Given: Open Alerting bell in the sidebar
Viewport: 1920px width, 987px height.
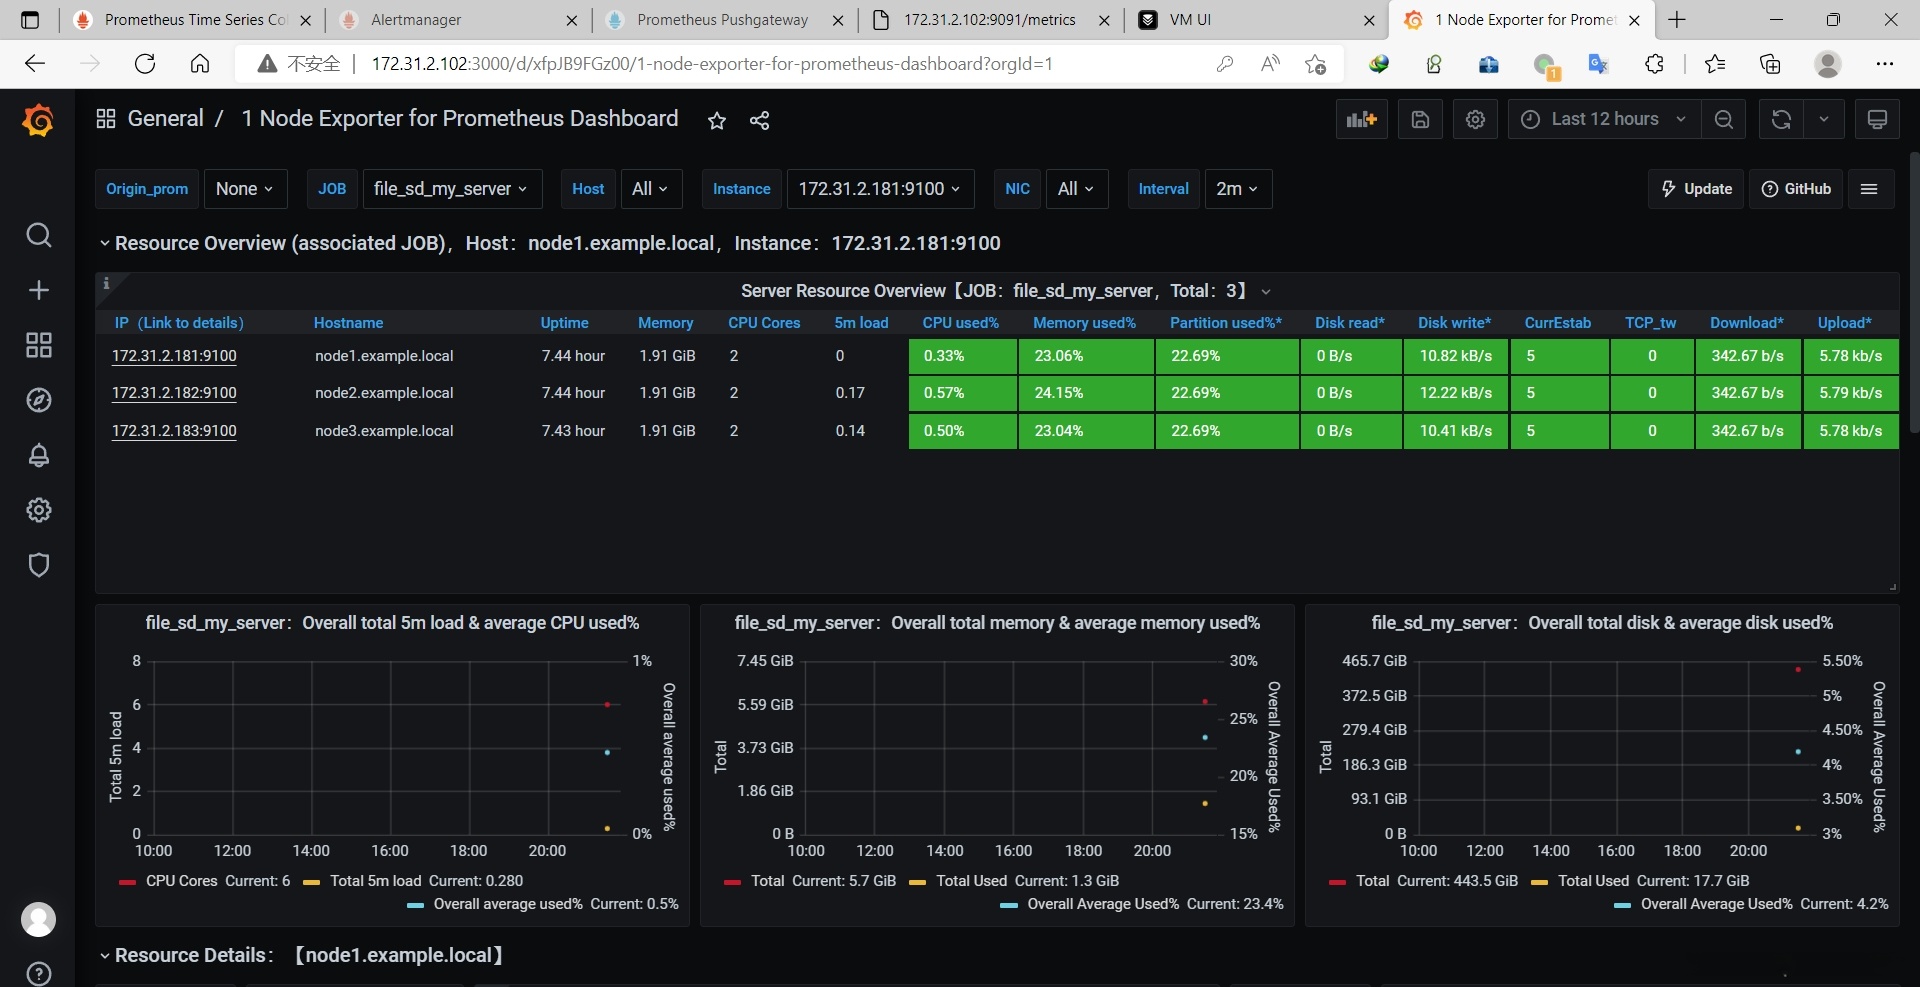Looking at the screenshot, I should [39, 456].
